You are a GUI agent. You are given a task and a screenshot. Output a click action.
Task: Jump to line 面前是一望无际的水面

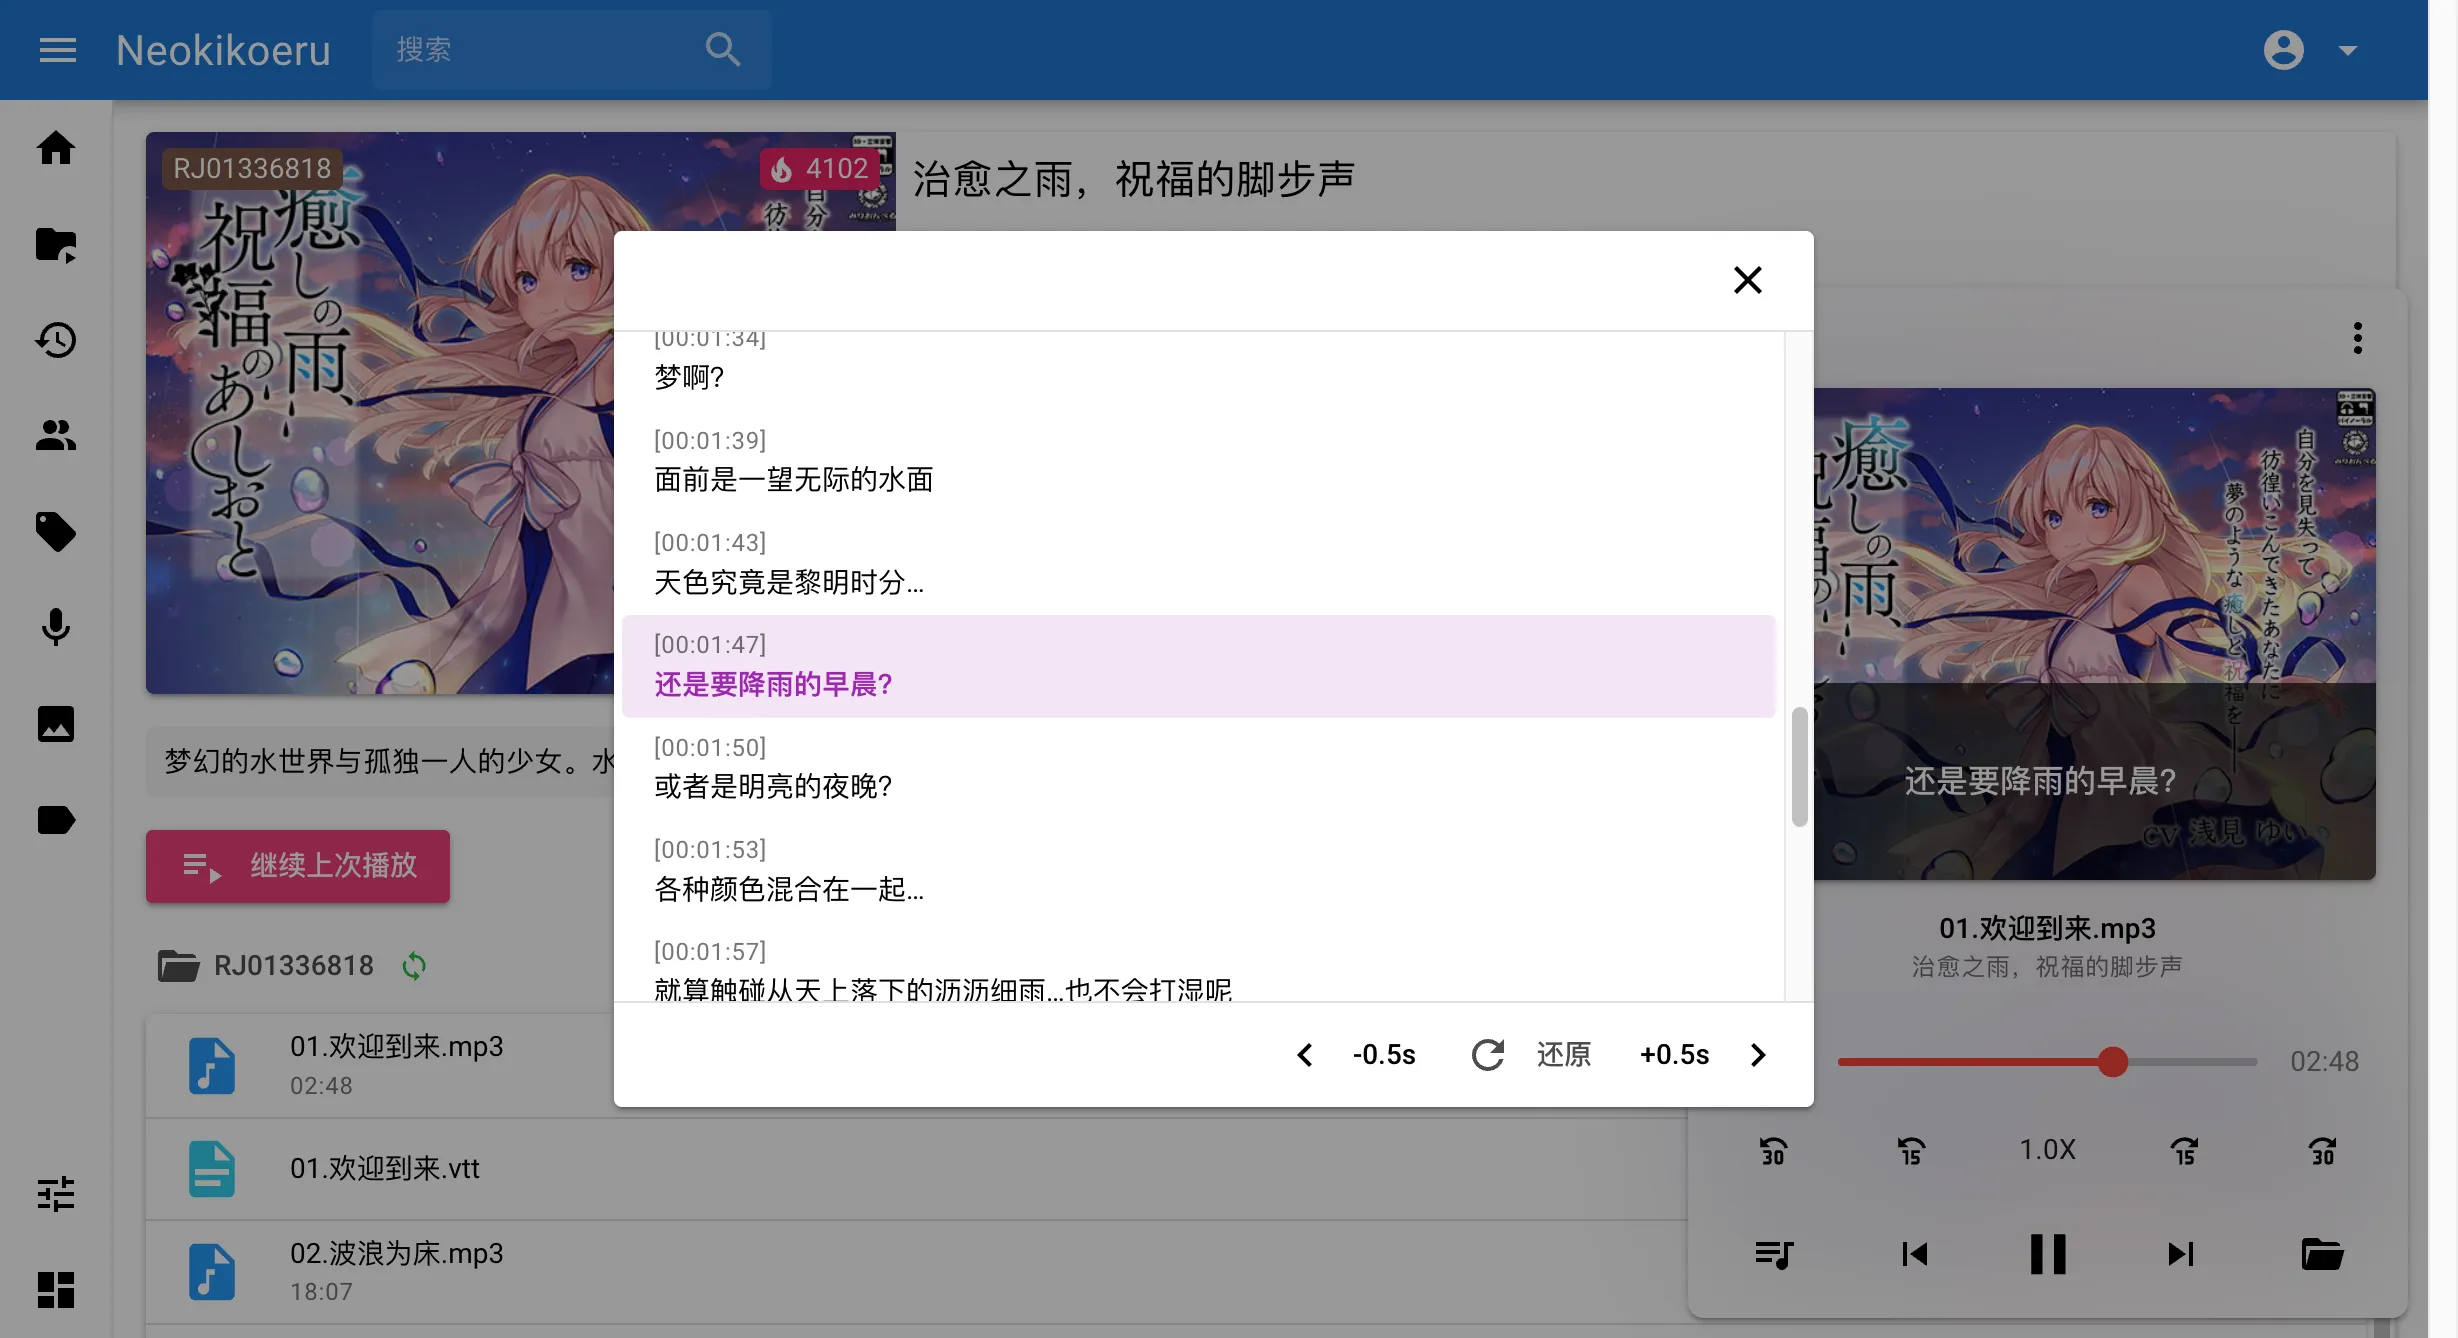[x=1198, y=461]
